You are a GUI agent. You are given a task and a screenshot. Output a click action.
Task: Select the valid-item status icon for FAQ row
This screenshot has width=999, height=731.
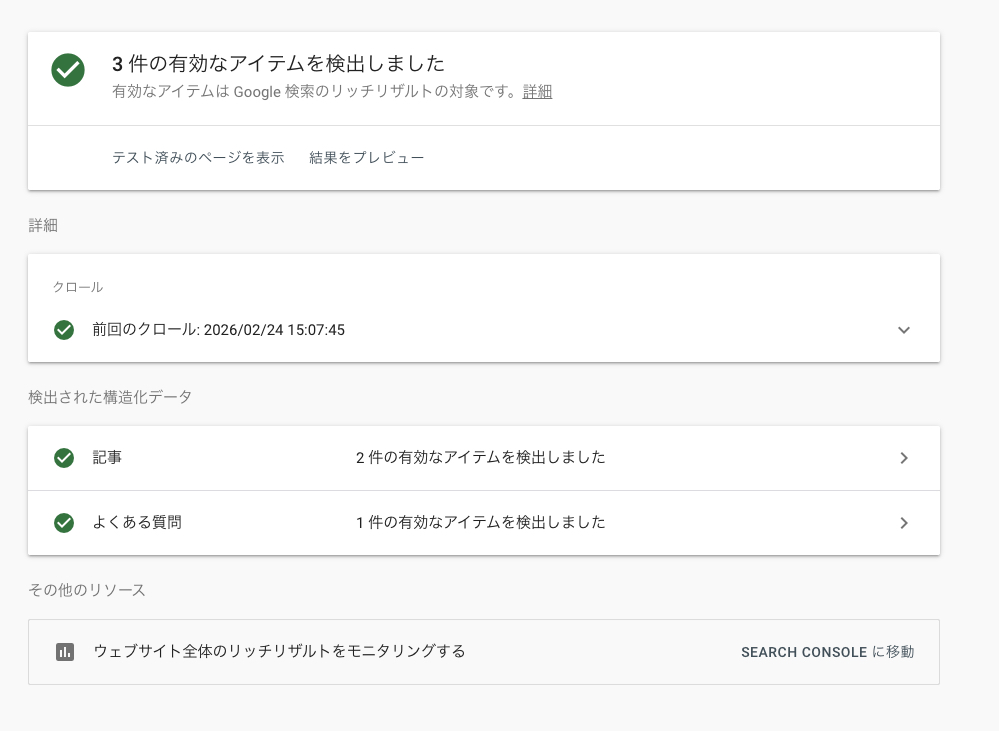point(64,522)
